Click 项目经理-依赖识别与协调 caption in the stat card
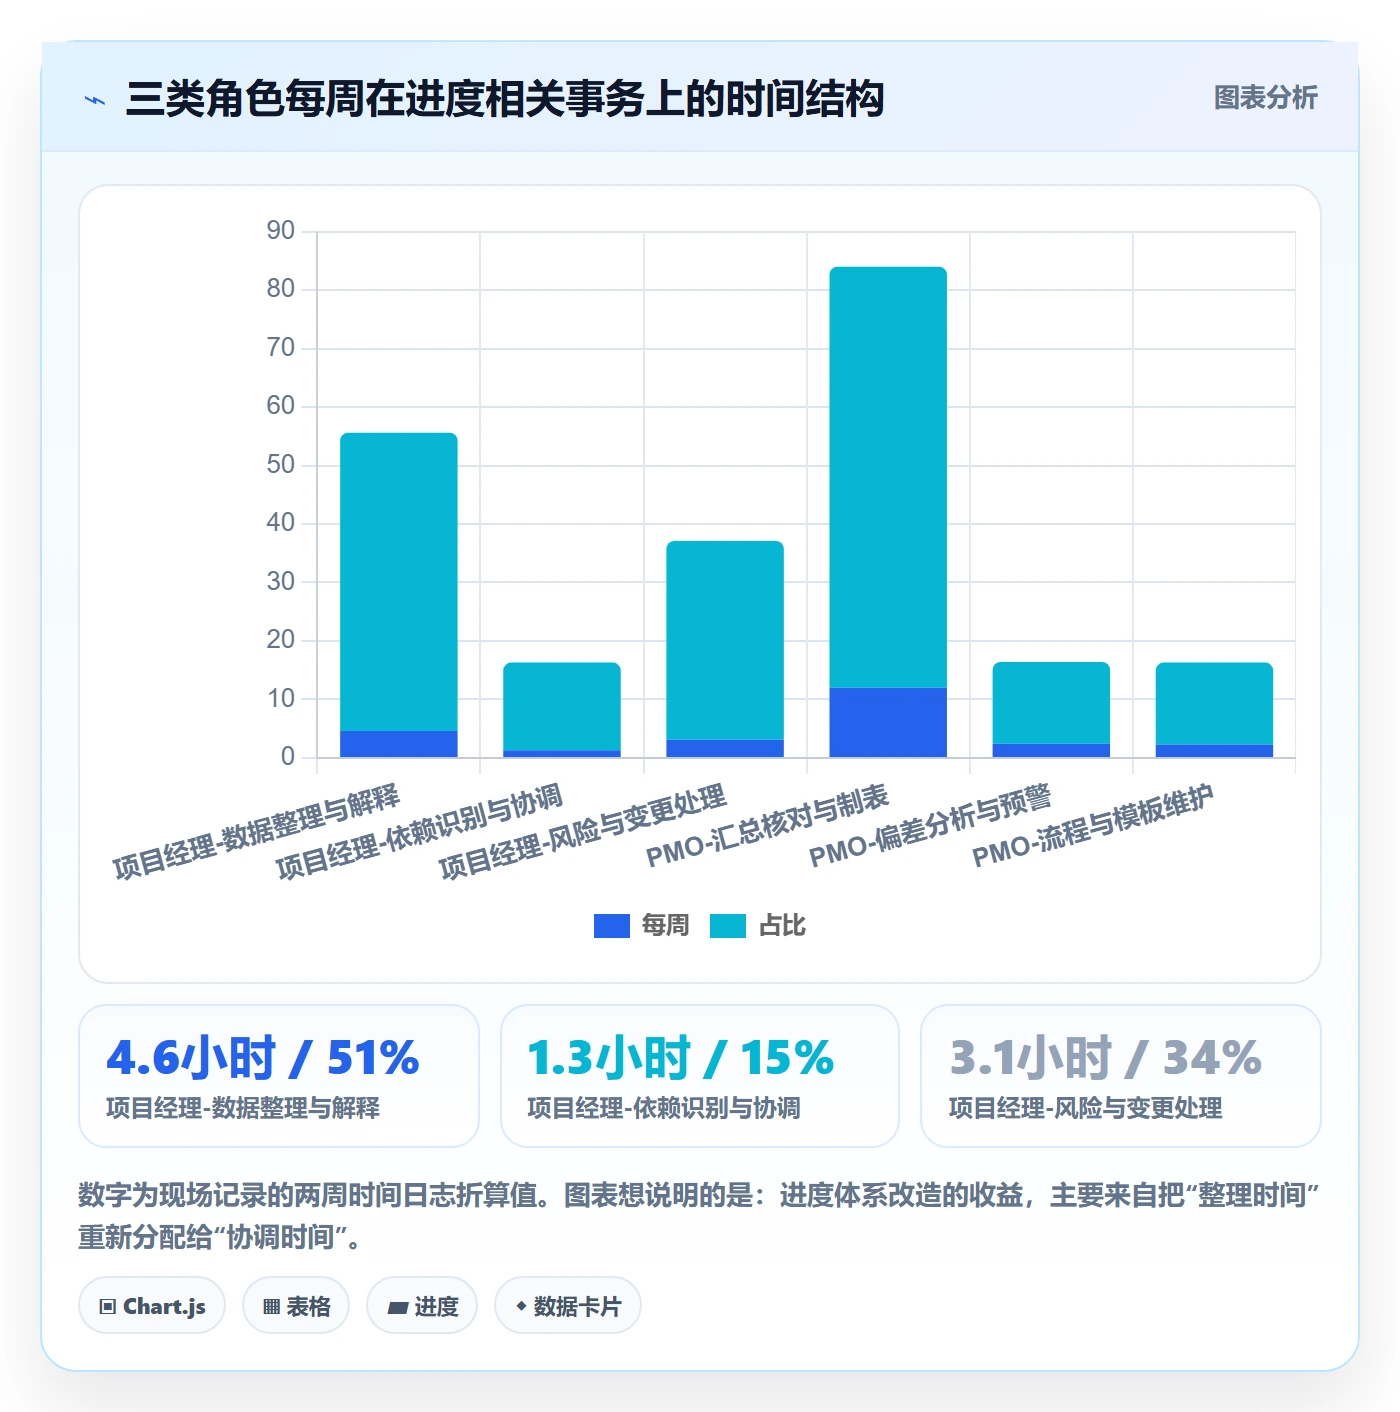 (664, 1108)
